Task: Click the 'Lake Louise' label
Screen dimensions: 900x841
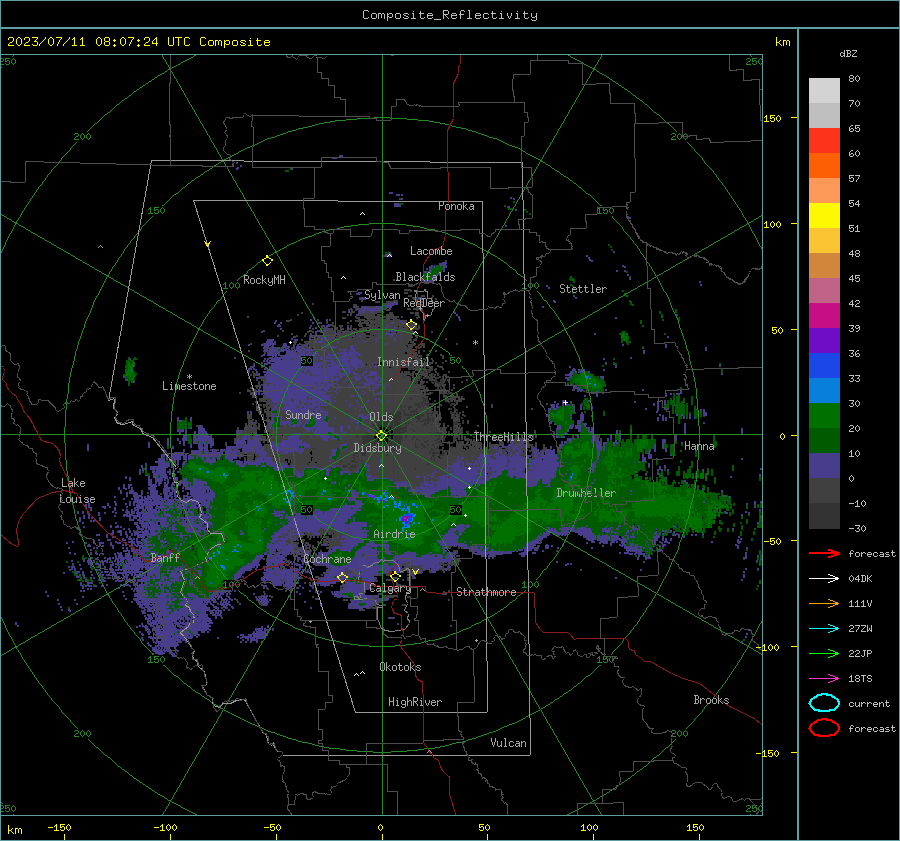Action: click(x=77, y=491)
